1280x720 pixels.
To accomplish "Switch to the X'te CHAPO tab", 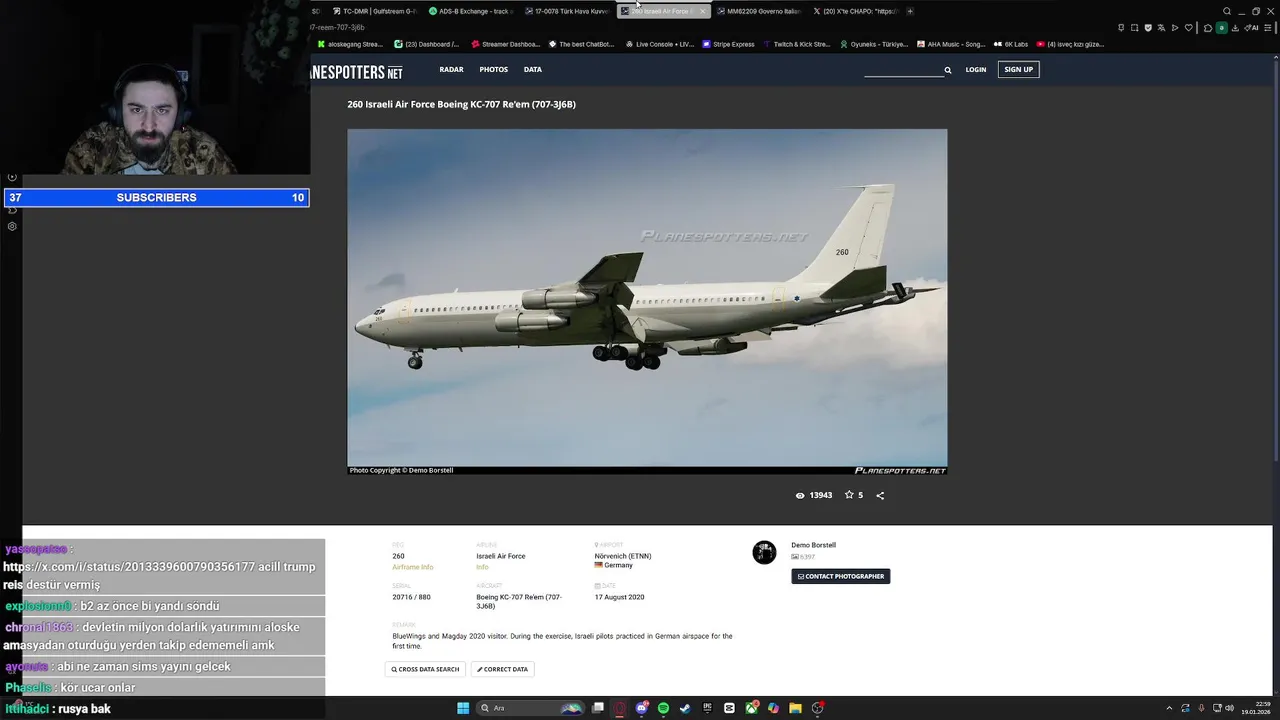I will pos(854,11).
